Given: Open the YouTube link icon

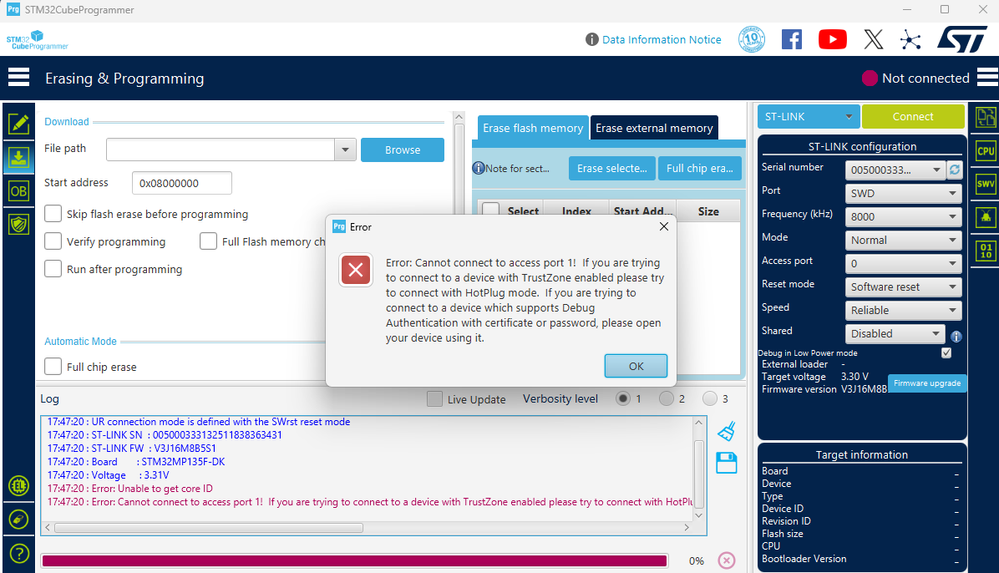Looking at the screenshot, I should pos(833,40).
